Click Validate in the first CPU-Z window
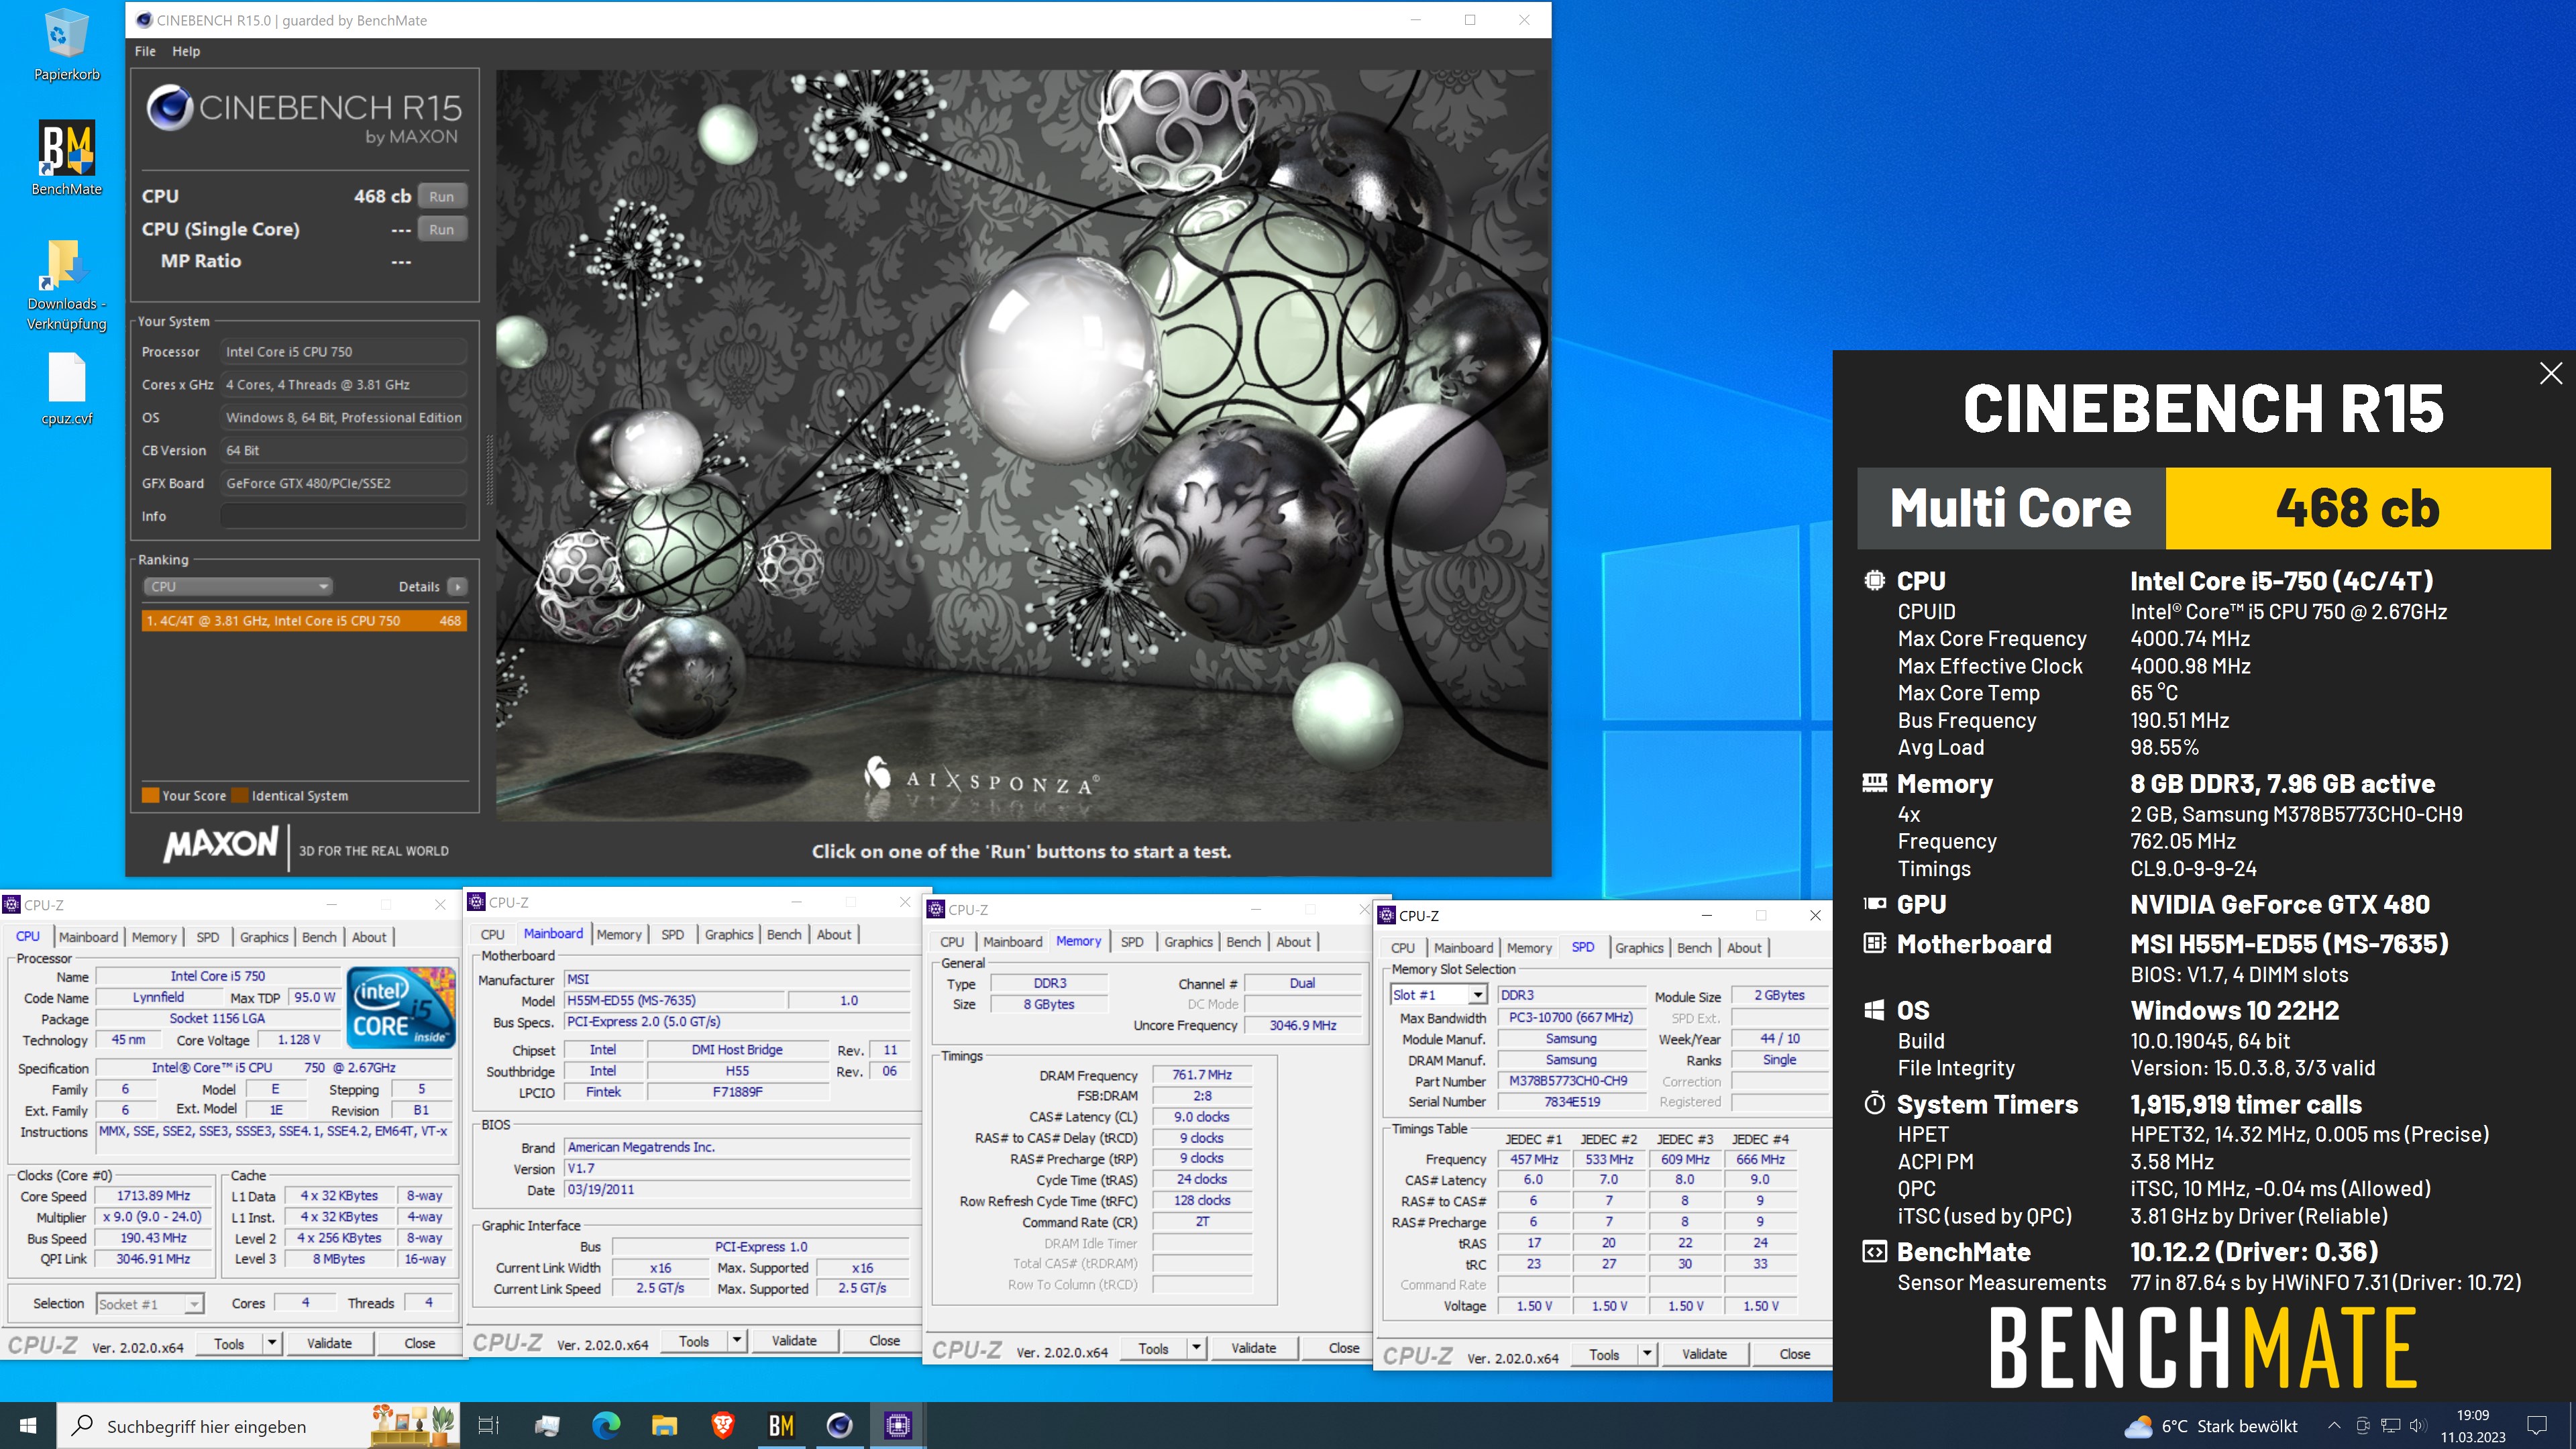Screen dimensions: 2576x1449 (x=329, y=1343)
